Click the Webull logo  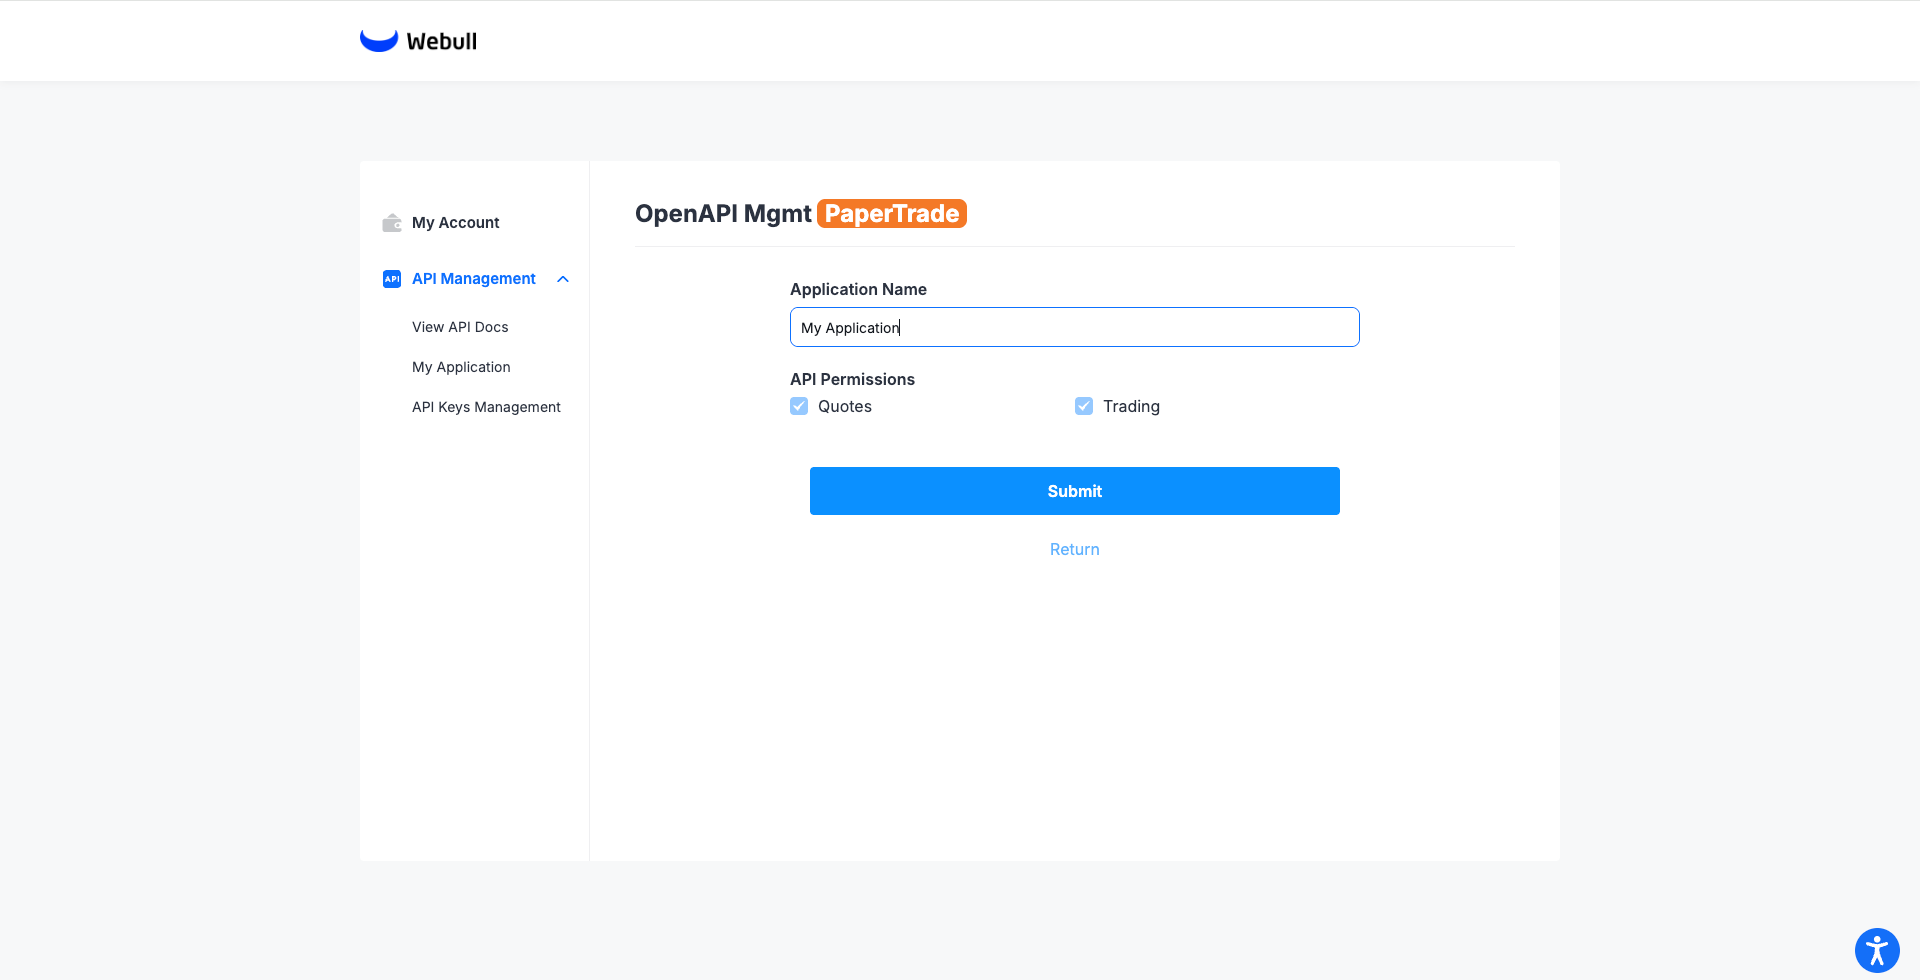coord(418,41)
